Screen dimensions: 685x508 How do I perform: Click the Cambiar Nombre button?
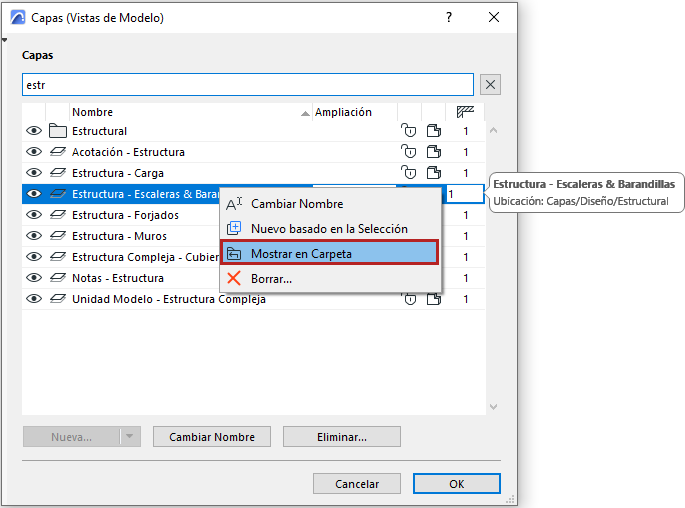click(x=212, y=436)
